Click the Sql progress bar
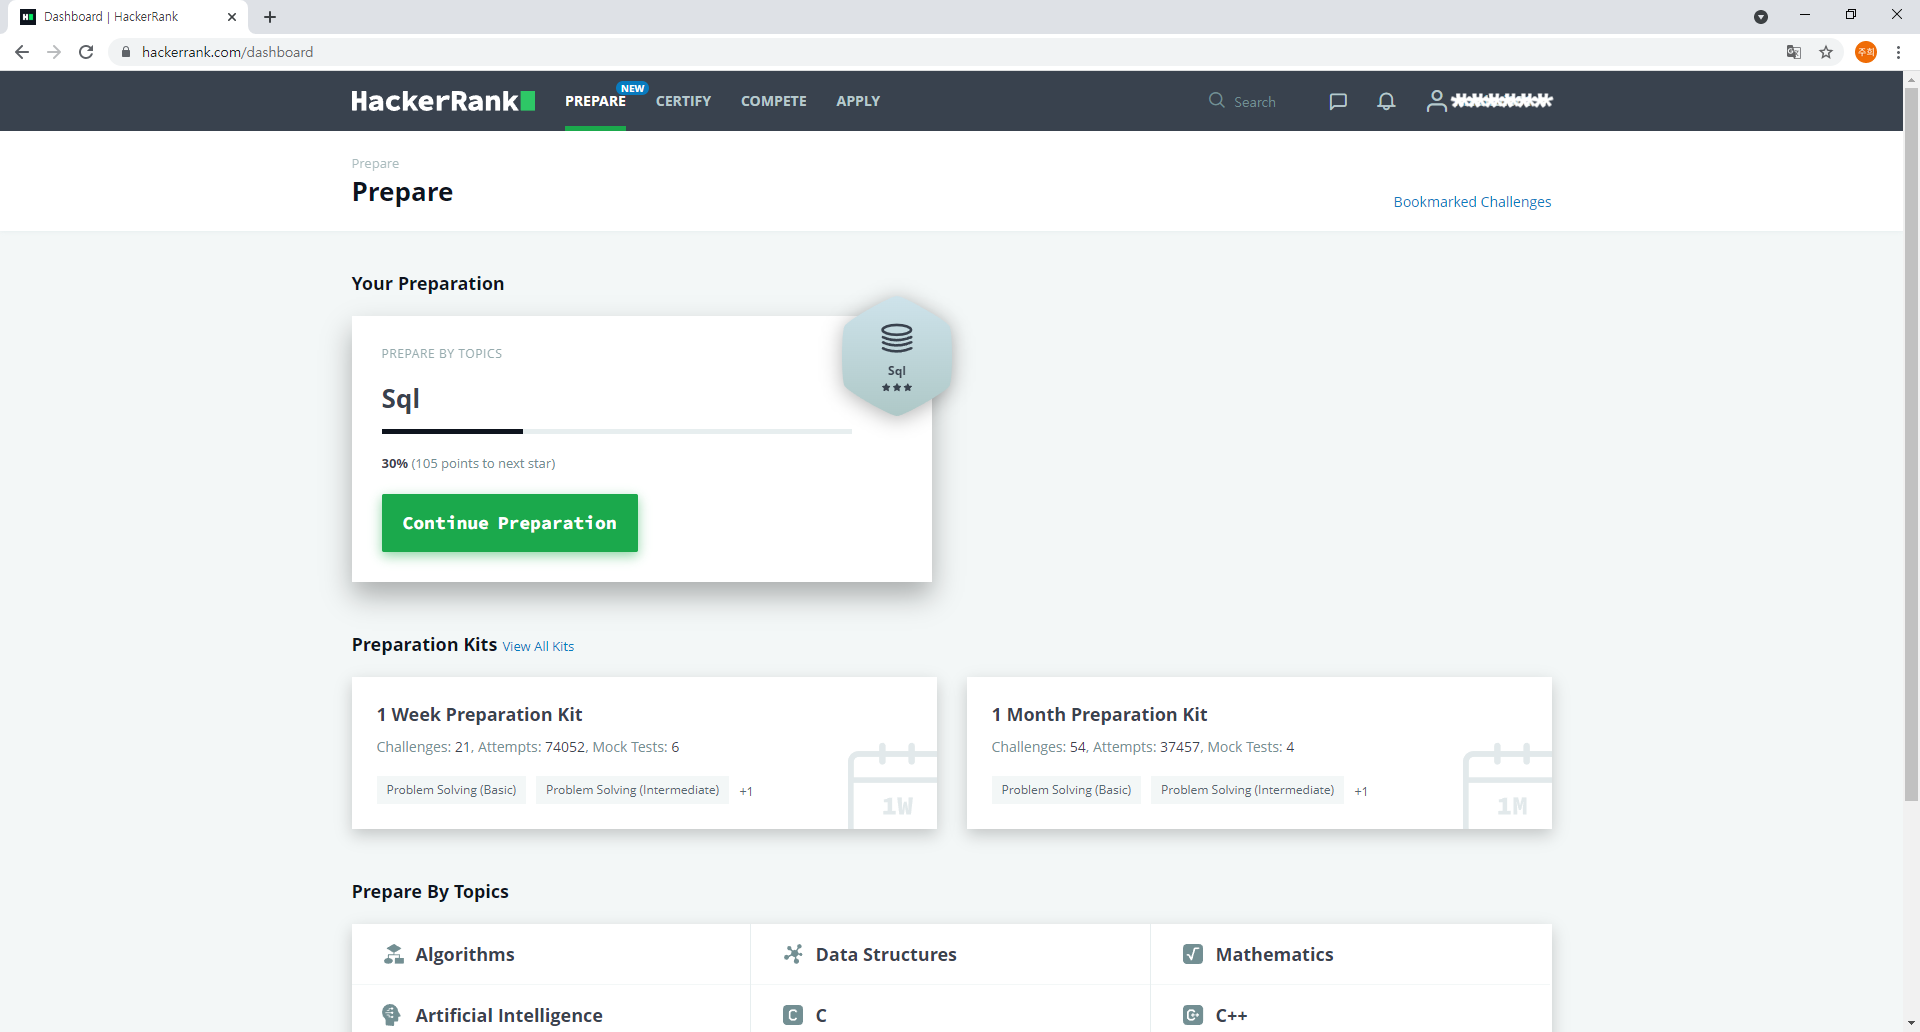The image size is (1920, 1032). click(x=617, y=431)
